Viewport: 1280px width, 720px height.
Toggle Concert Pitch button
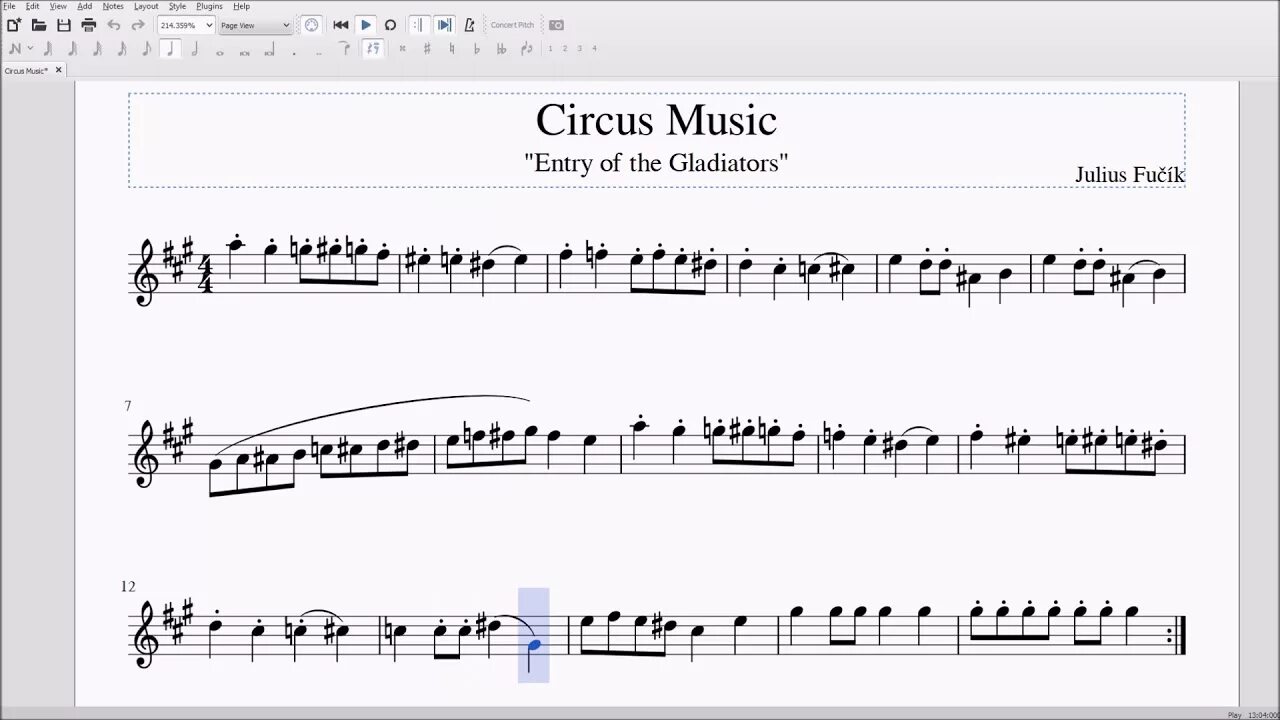pyautogui.click(x=512, y=25)
